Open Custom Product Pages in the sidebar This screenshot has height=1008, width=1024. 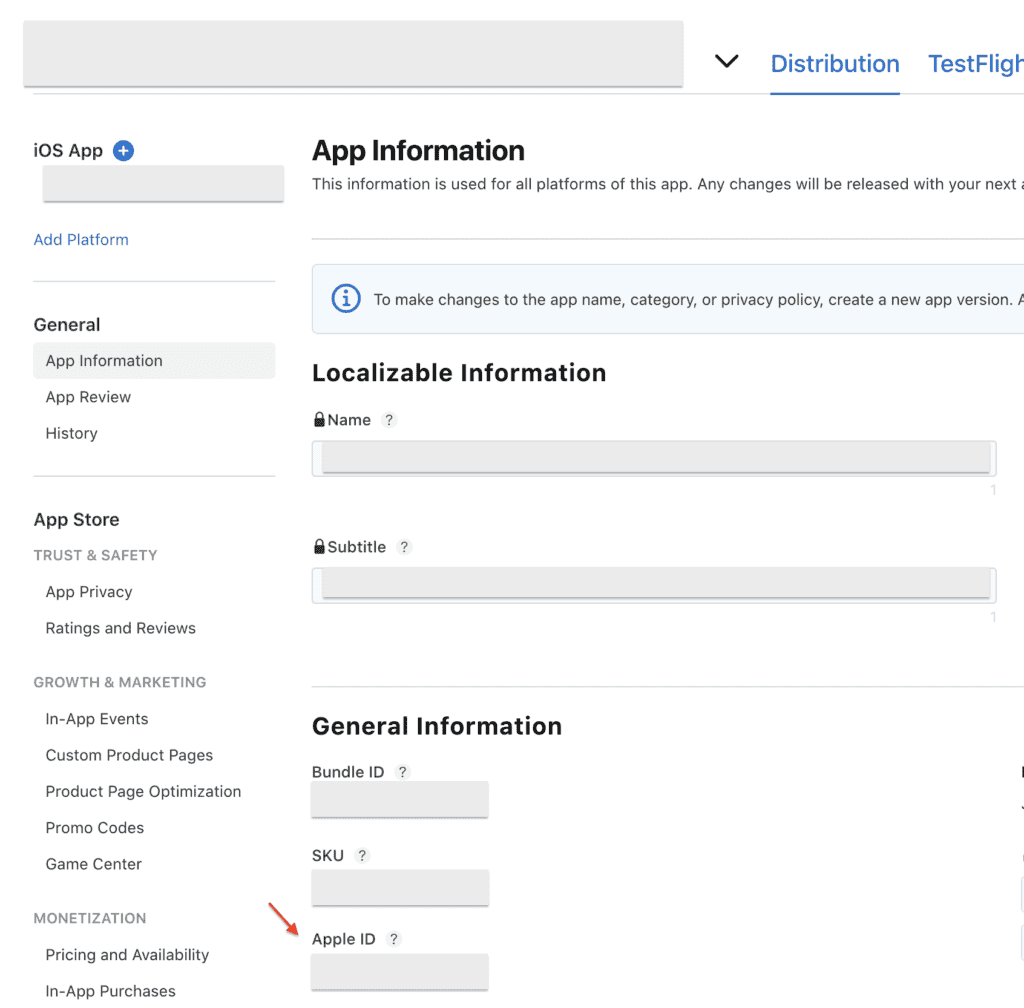click(x=129, y=755)
